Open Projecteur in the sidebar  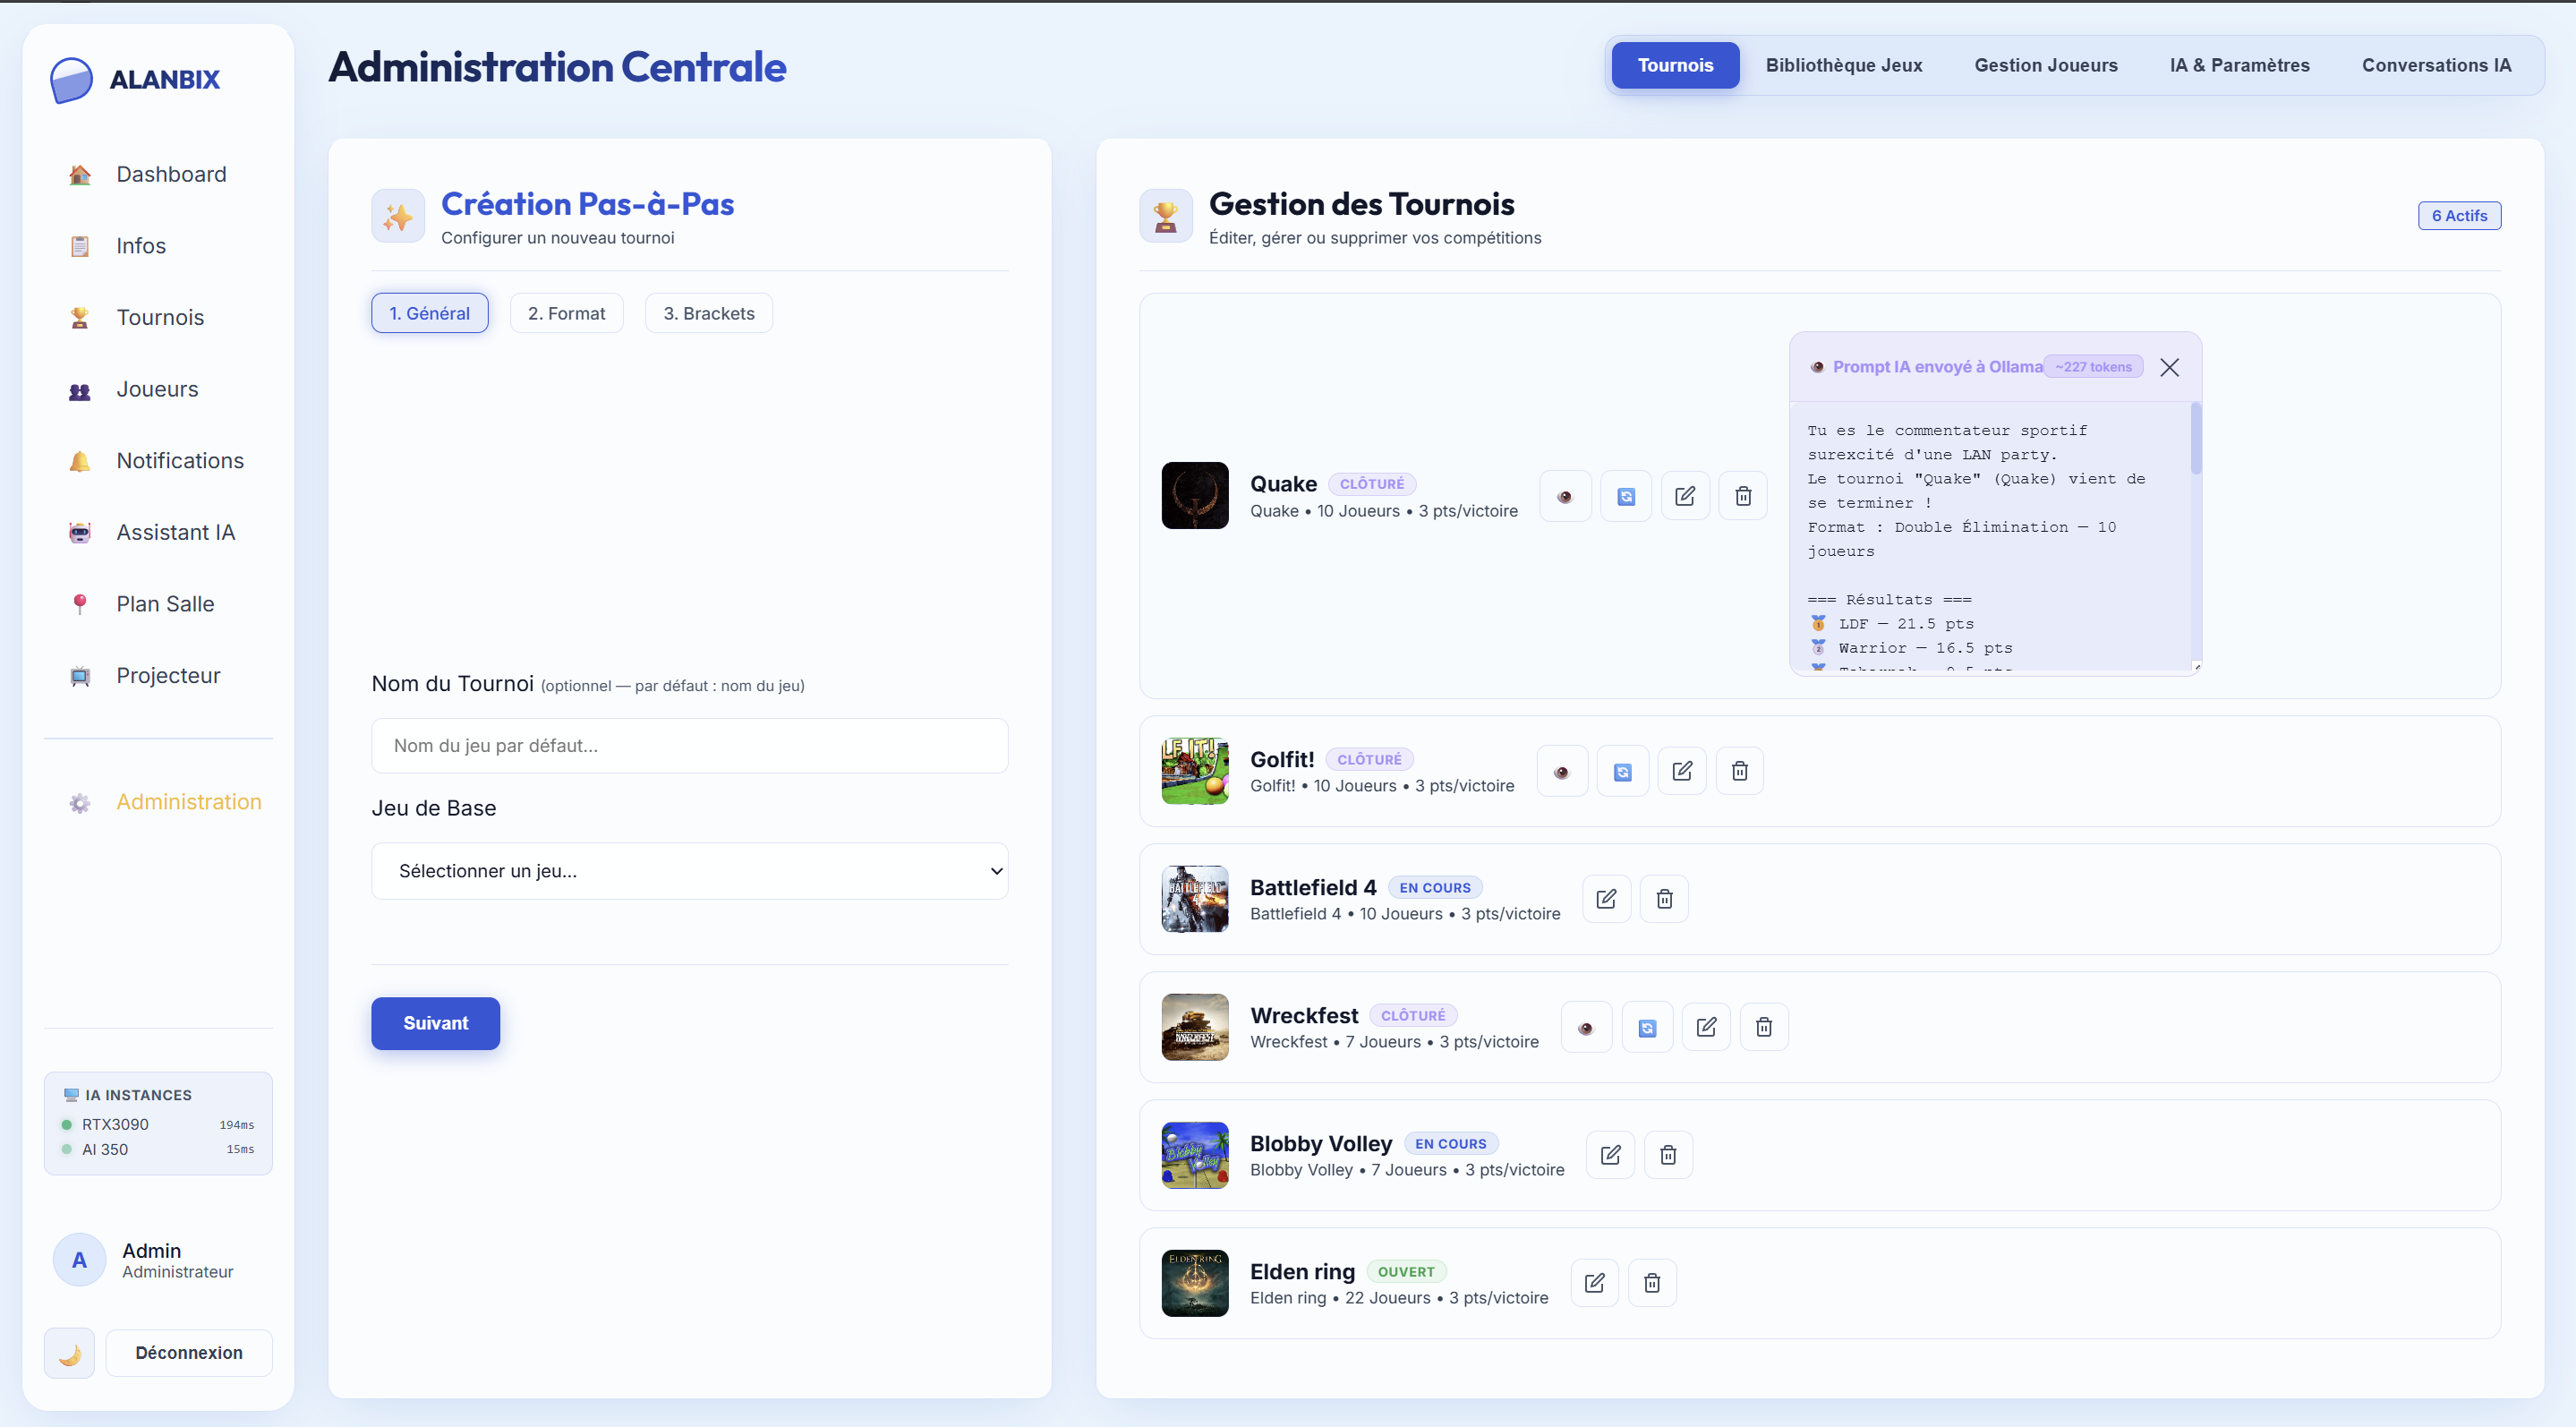158,676
